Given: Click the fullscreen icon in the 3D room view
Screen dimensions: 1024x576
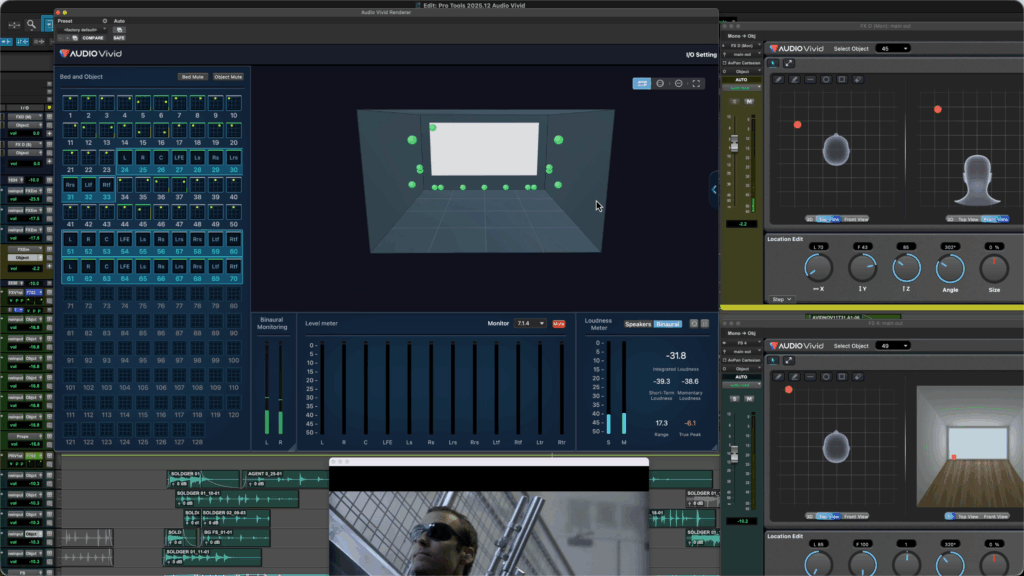Looking at the screenshot, I should click(x=697, y=84).
